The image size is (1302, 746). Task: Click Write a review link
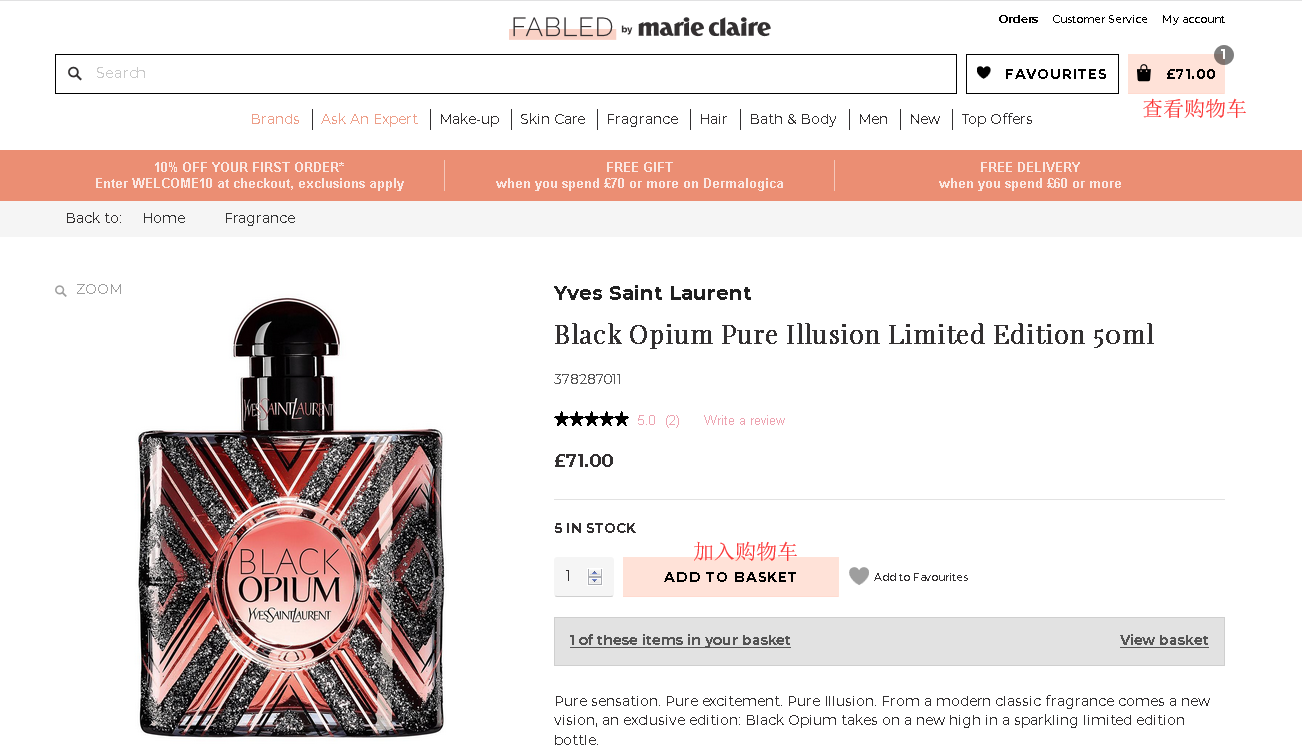[744, 421]
